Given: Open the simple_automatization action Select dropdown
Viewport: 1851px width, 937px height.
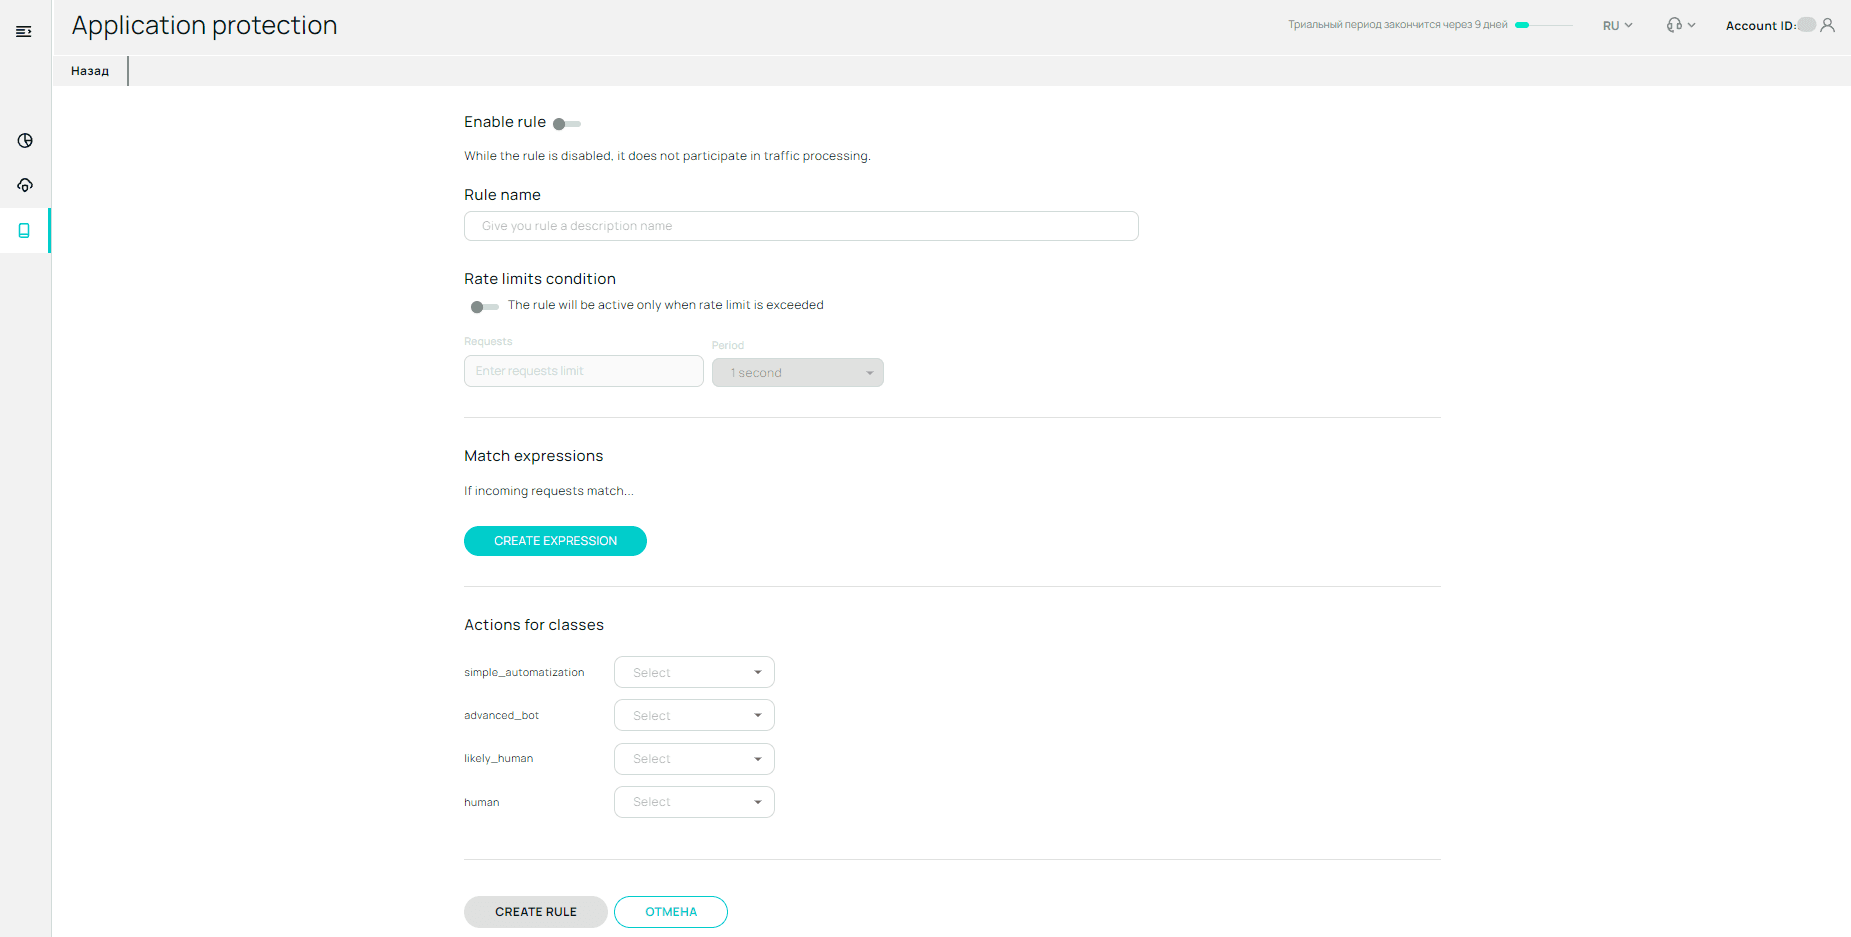Looking at the screenshot, I should [x=694, y=672].
